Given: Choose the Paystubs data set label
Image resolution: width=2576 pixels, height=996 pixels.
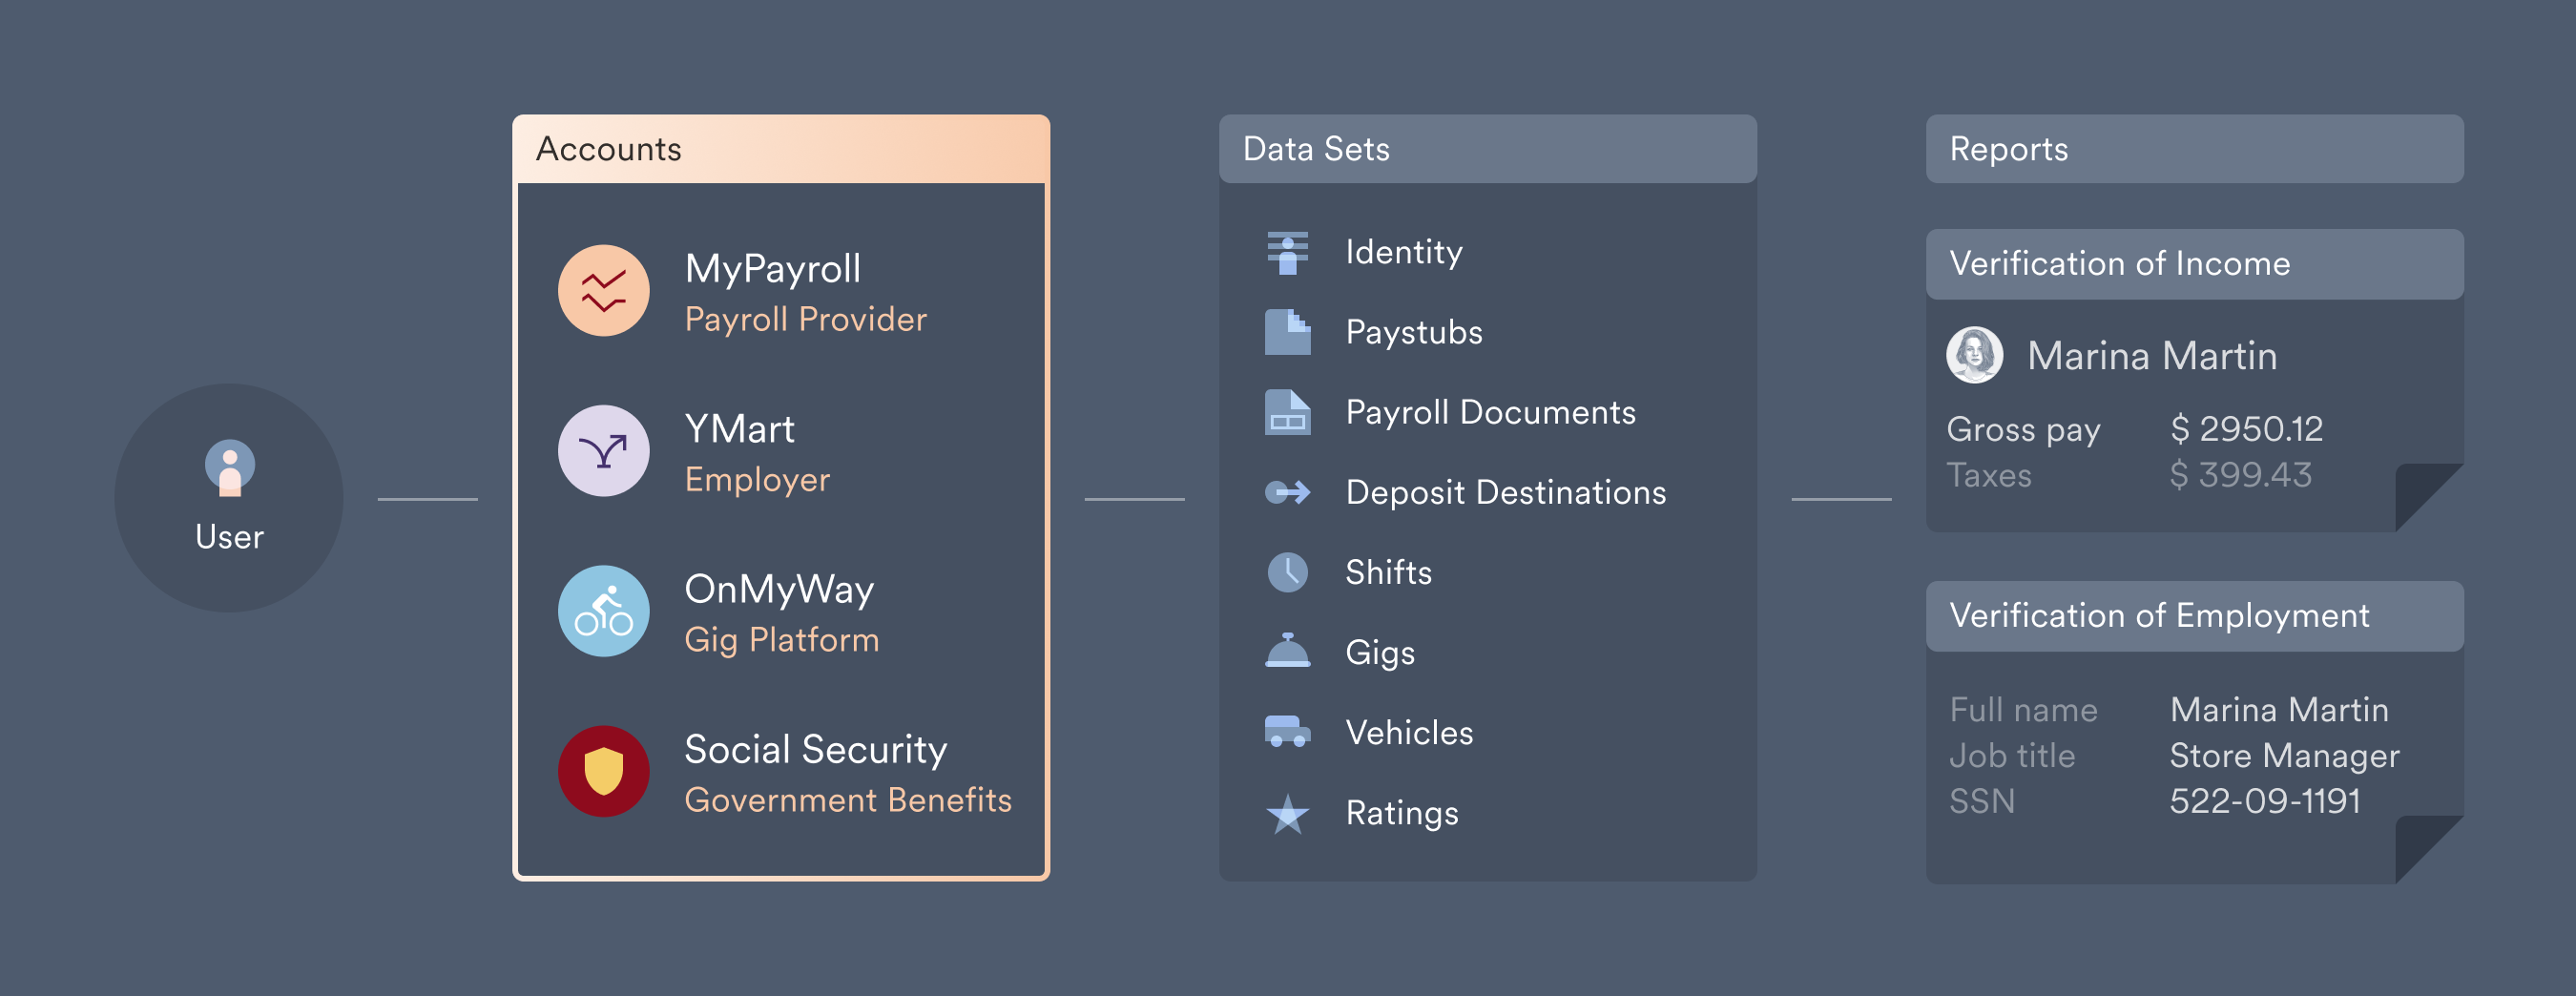Looking at the screenshot, I should 1414,333.
